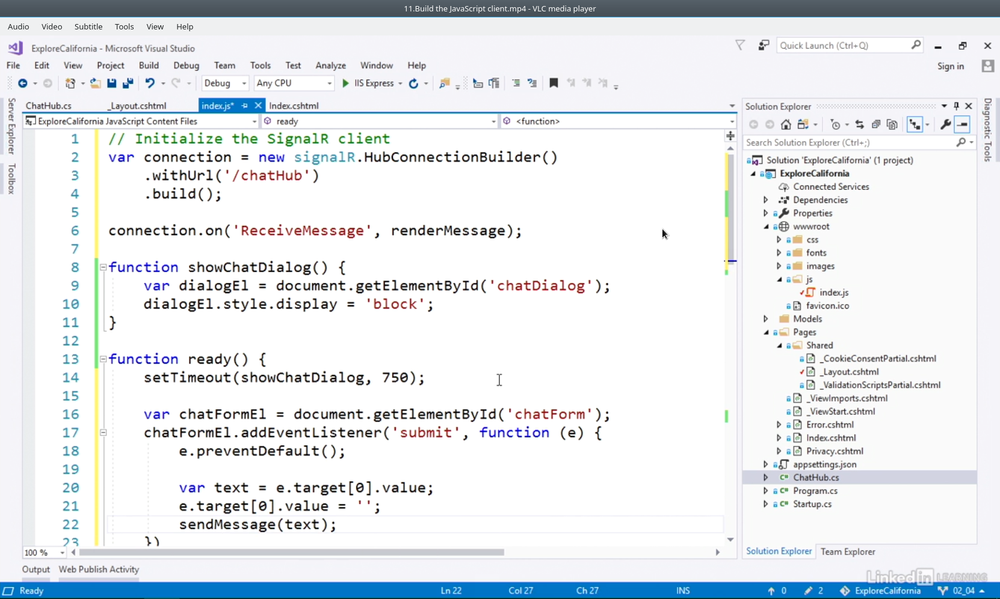Collapse the anonymous function outline at line 17
The image size is (1000, 599).
coord(103,433)
